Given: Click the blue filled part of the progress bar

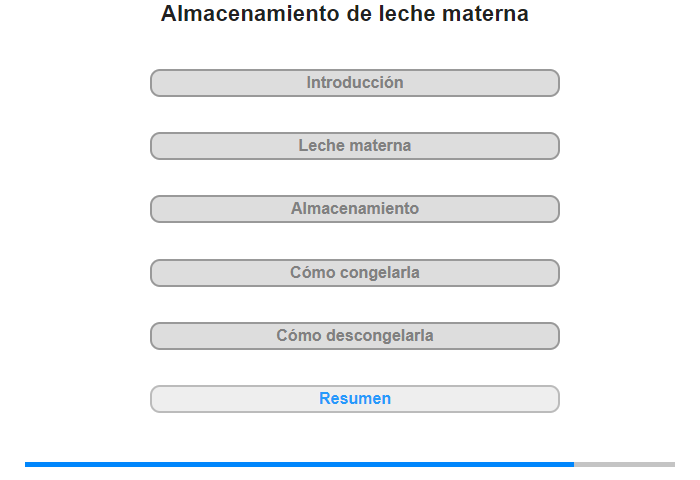Looking at the screenshot, I should [x=300, y=464].
